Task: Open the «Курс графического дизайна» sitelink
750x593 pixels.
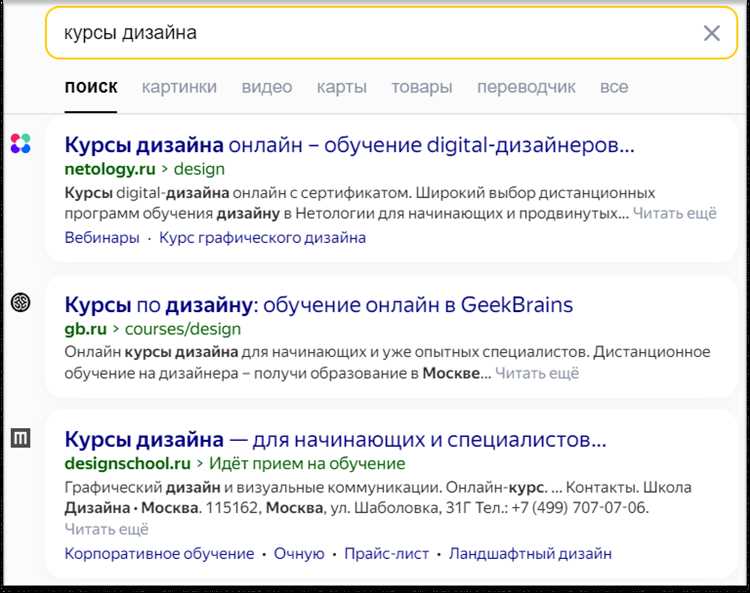Action: pos(263,238)
